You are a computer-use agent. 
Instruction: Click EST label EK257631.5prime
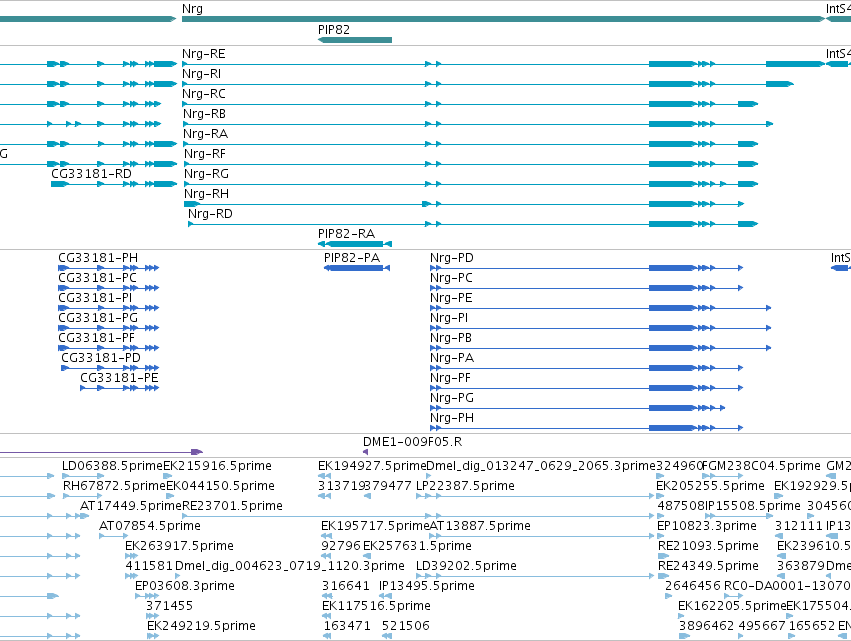417,546
